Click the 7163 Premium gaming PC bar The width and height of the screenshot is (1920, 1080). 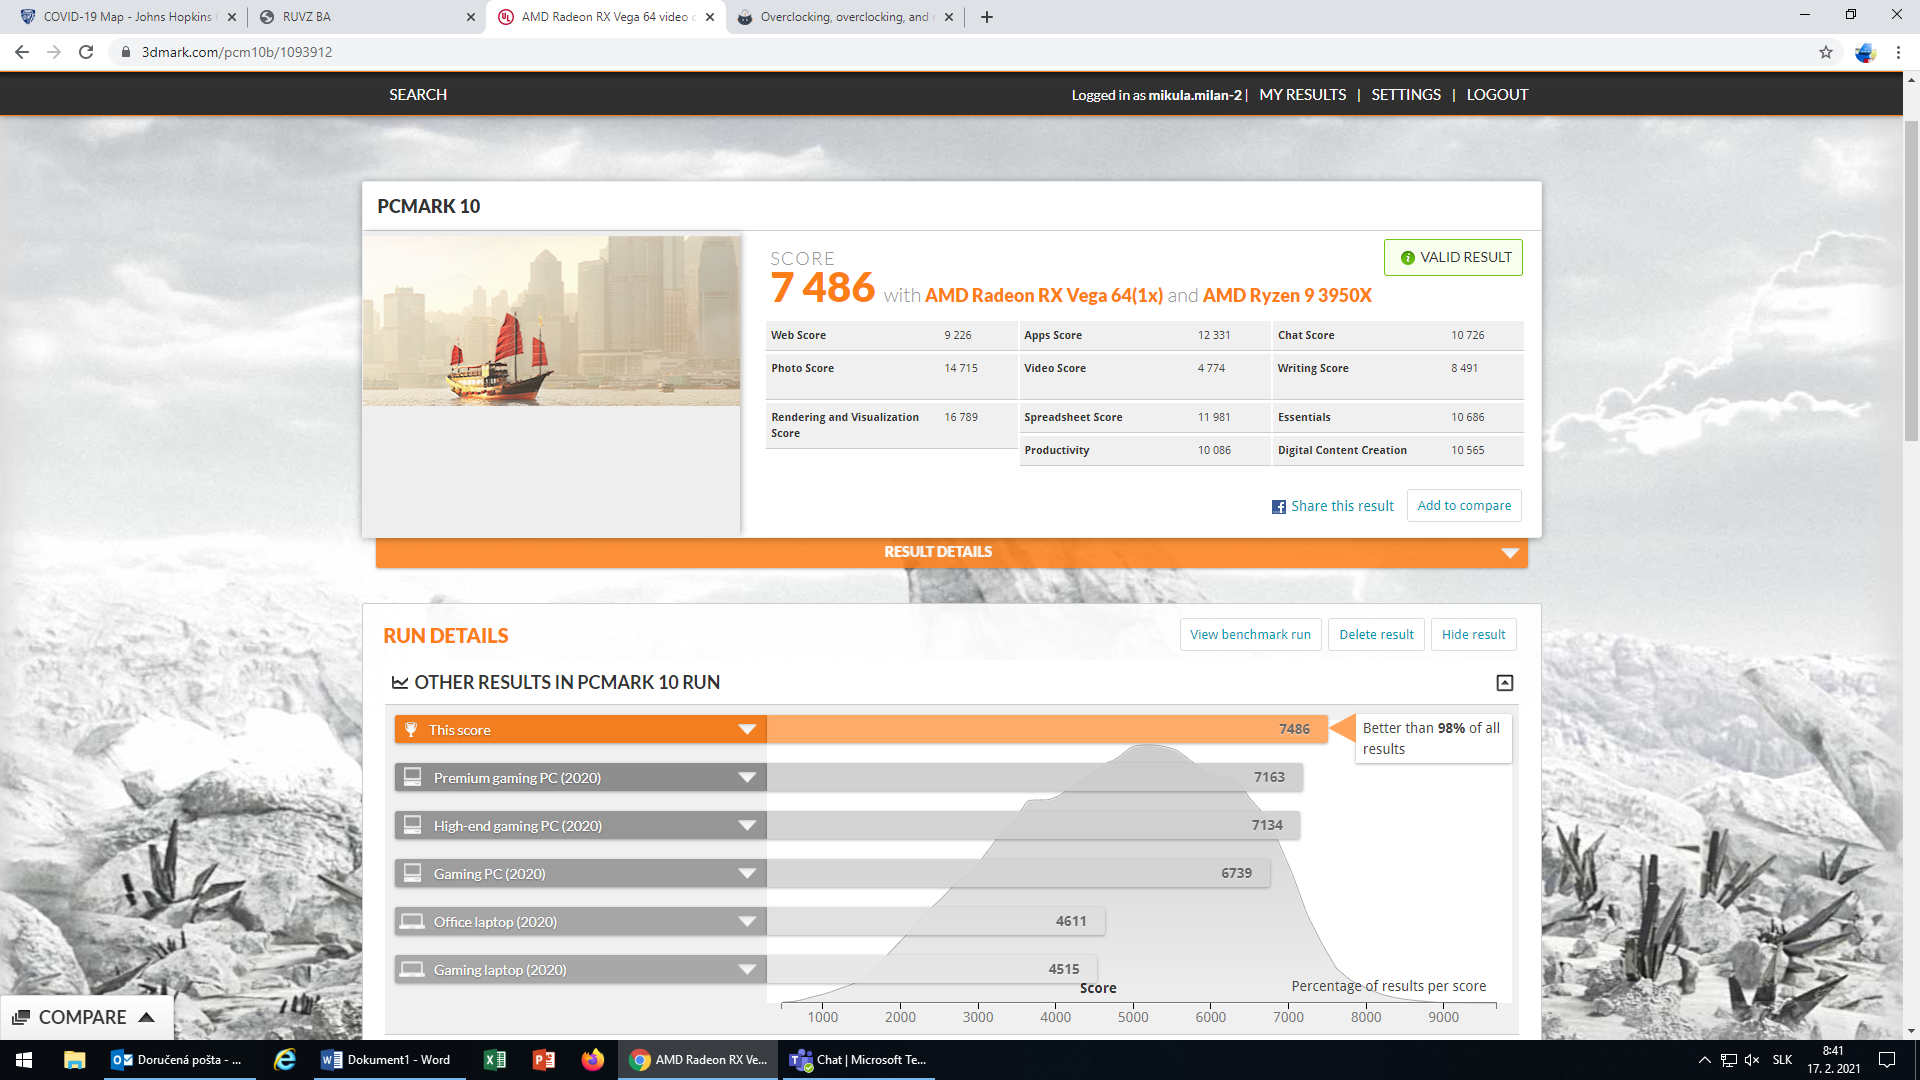coord(1034,777)
